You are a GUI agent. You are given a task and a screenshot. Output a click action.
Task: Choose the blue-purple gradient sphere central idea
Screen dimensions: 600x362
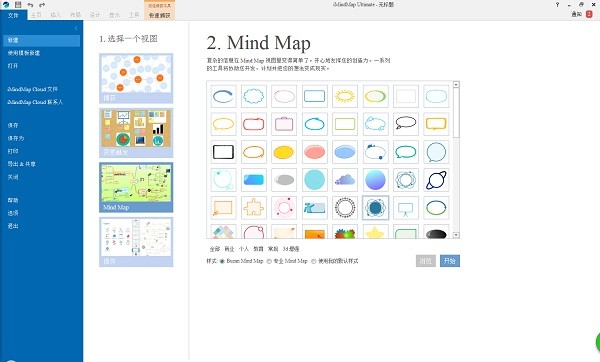click(x=375, y=180)
